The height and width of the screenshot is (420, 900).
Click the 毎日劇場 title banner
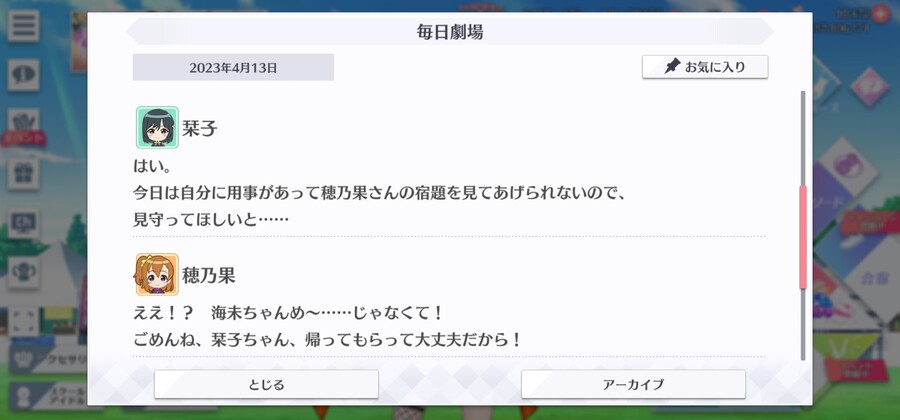pos(450,32)
